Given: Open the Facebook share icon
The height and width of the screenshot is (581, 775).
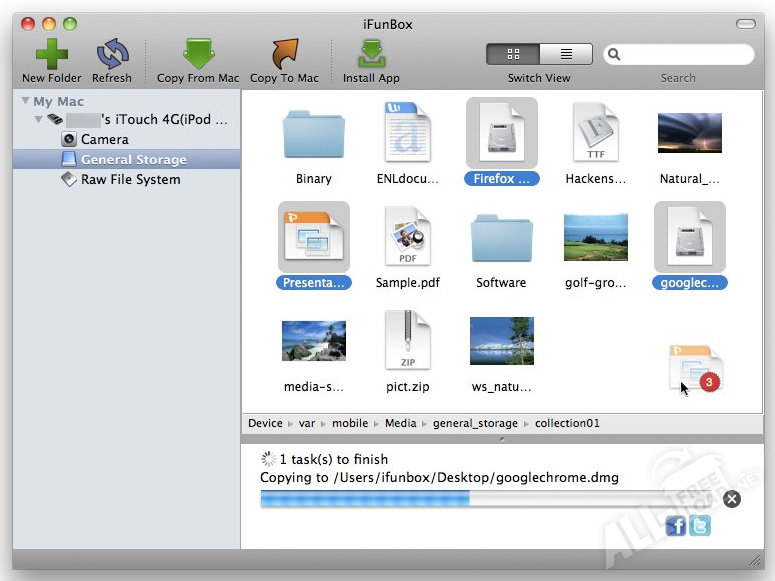Looking at the screenshot, I should [x=676, y=525].
